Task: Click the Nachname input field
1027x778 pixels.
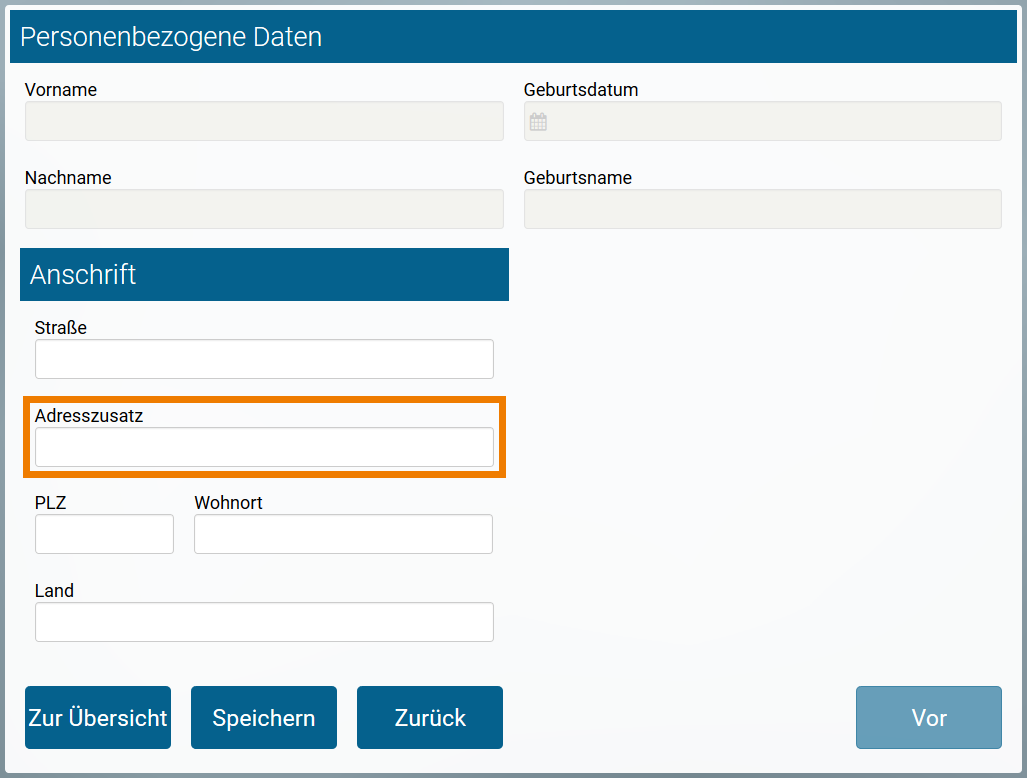Action: coord(263,209)
